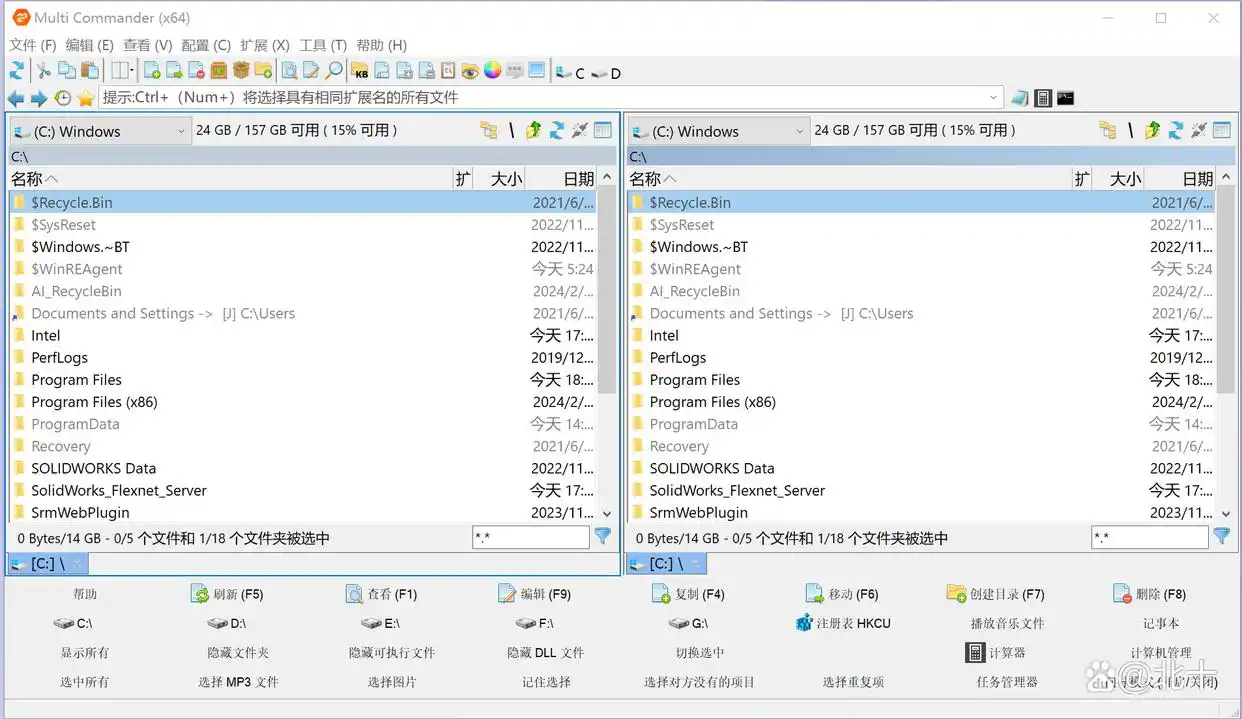
Task: Go up one level in left panel
Action: pyautogui.click(x=533, y=130)
